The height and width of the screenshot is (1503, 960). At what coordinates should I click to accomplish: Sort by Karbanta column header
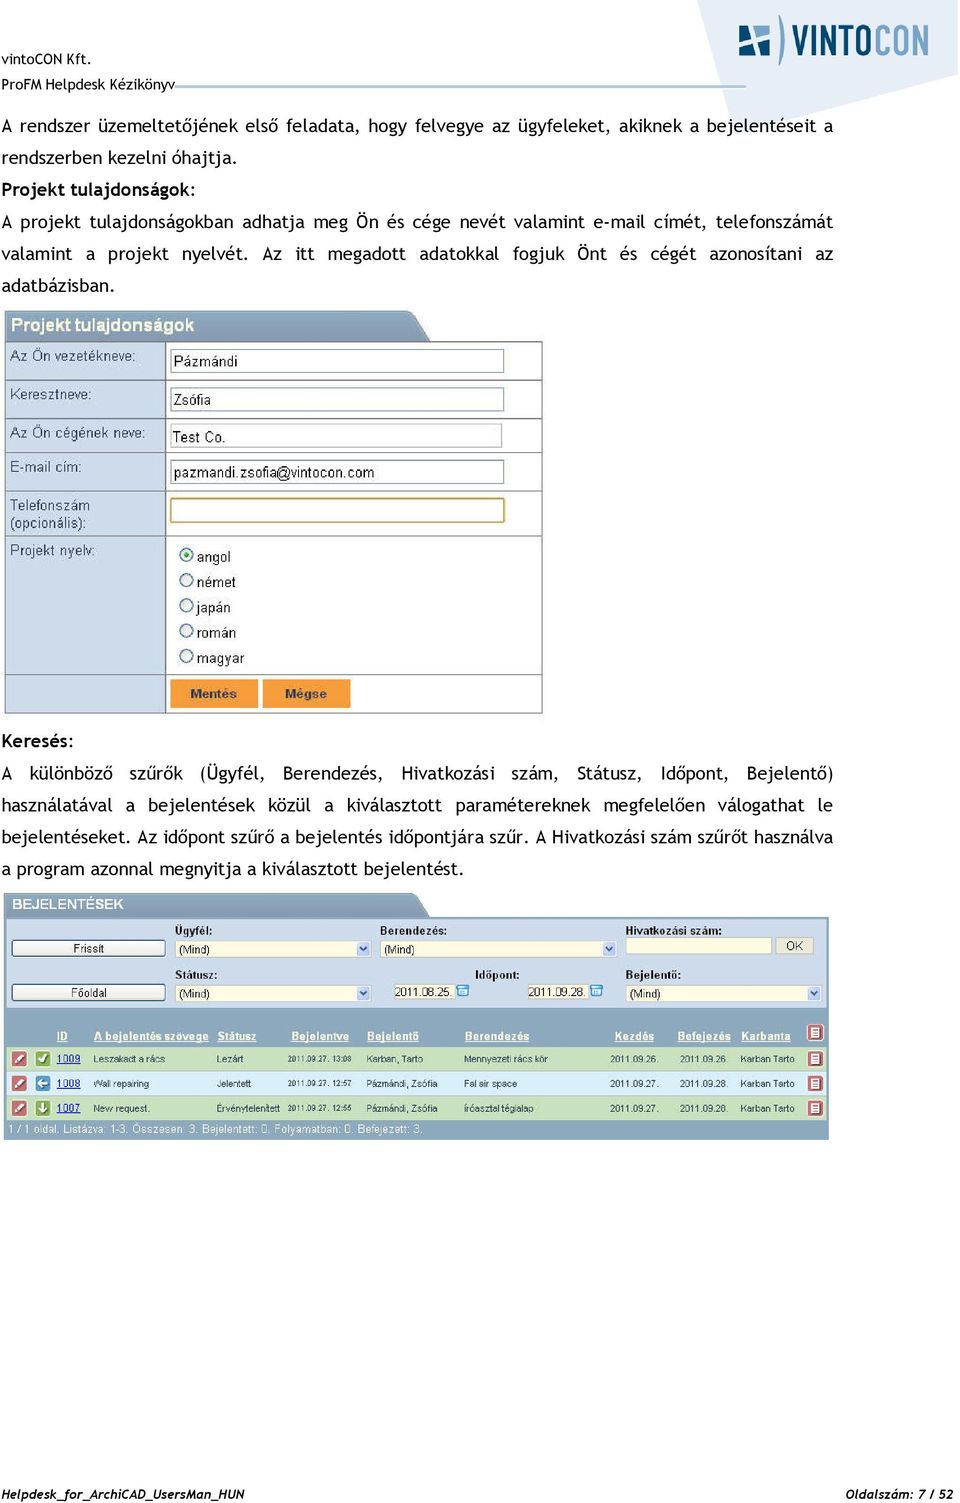[766, 1036]
